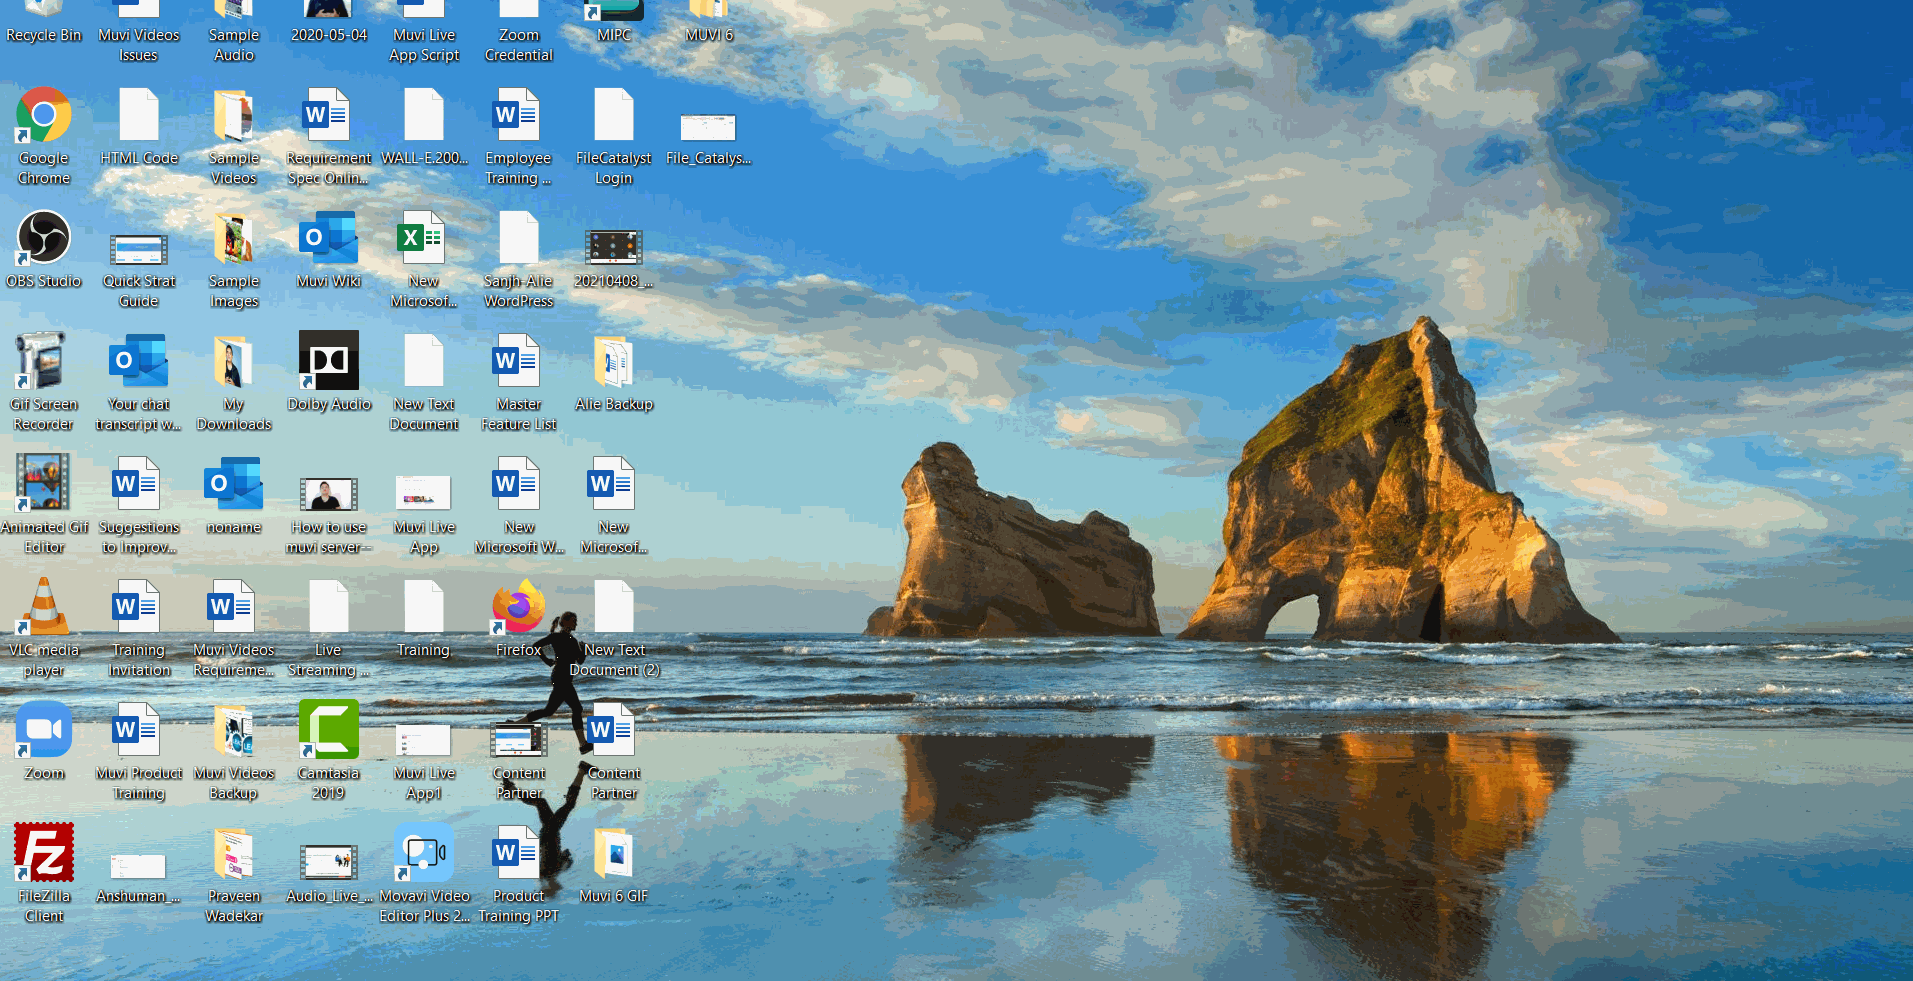Select the Animated Gif Editor icon
1913x981 pixels.
pos(44,505)
